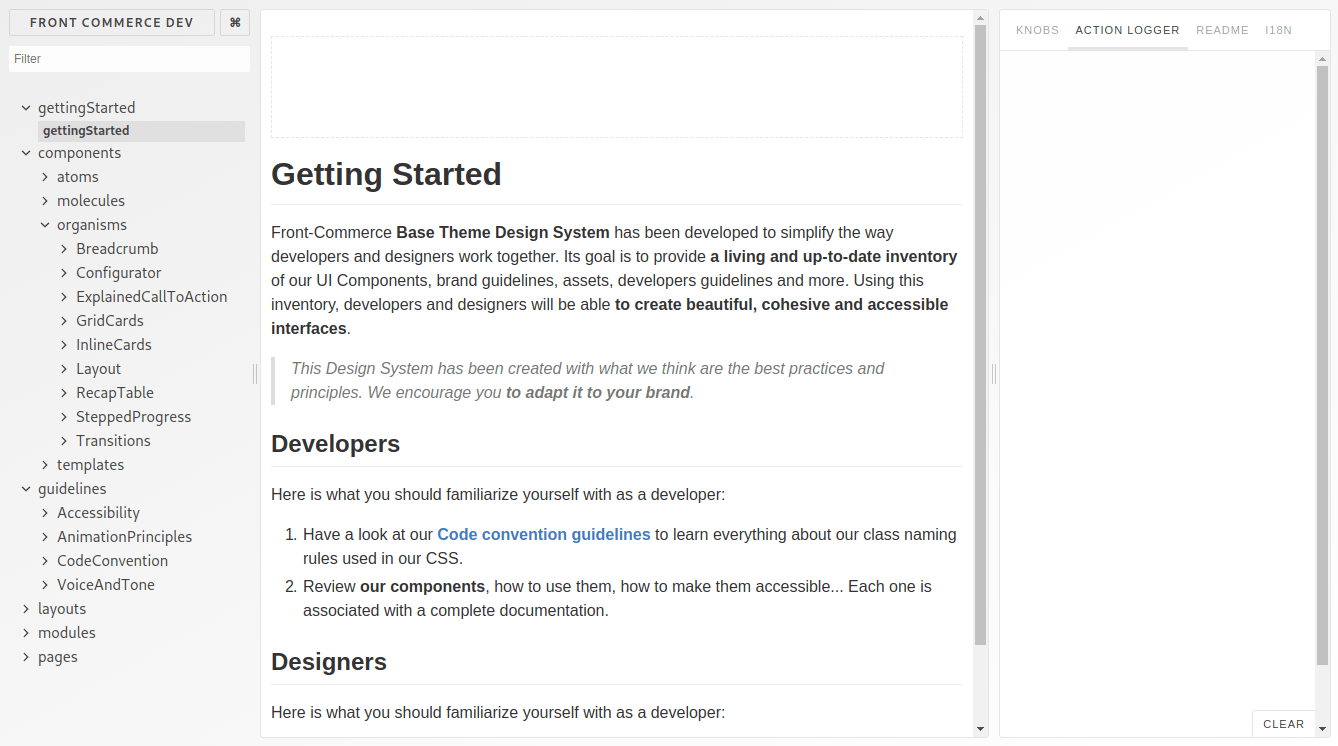Collapse the organisms folder chevron
This screenshot has width=1338, height=746.
(x=45, y=225)
